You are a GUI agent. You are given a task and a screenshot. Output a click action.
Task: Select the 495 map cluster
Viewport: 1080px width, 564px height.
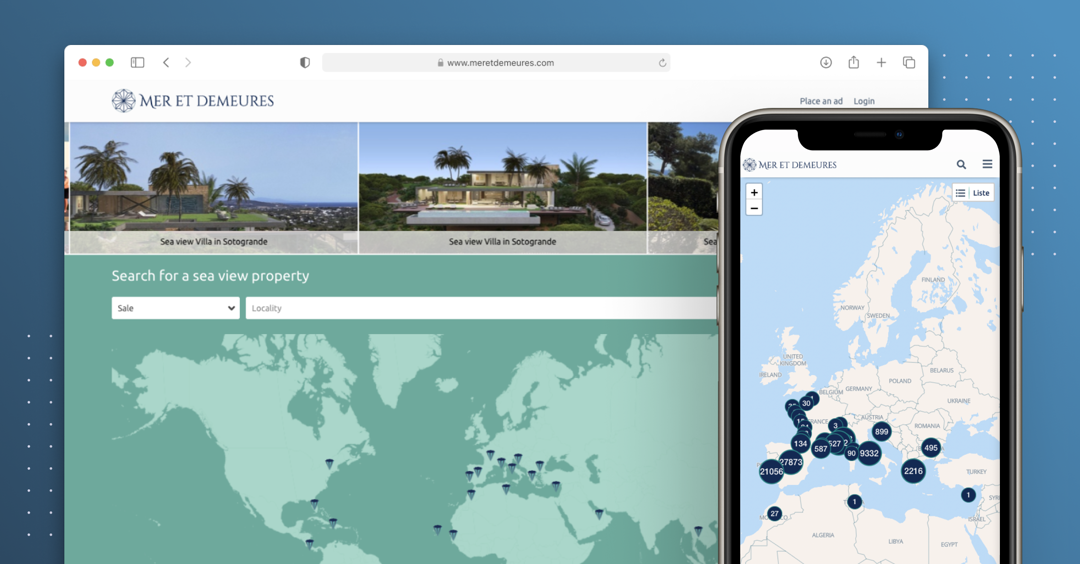(931, 448)
